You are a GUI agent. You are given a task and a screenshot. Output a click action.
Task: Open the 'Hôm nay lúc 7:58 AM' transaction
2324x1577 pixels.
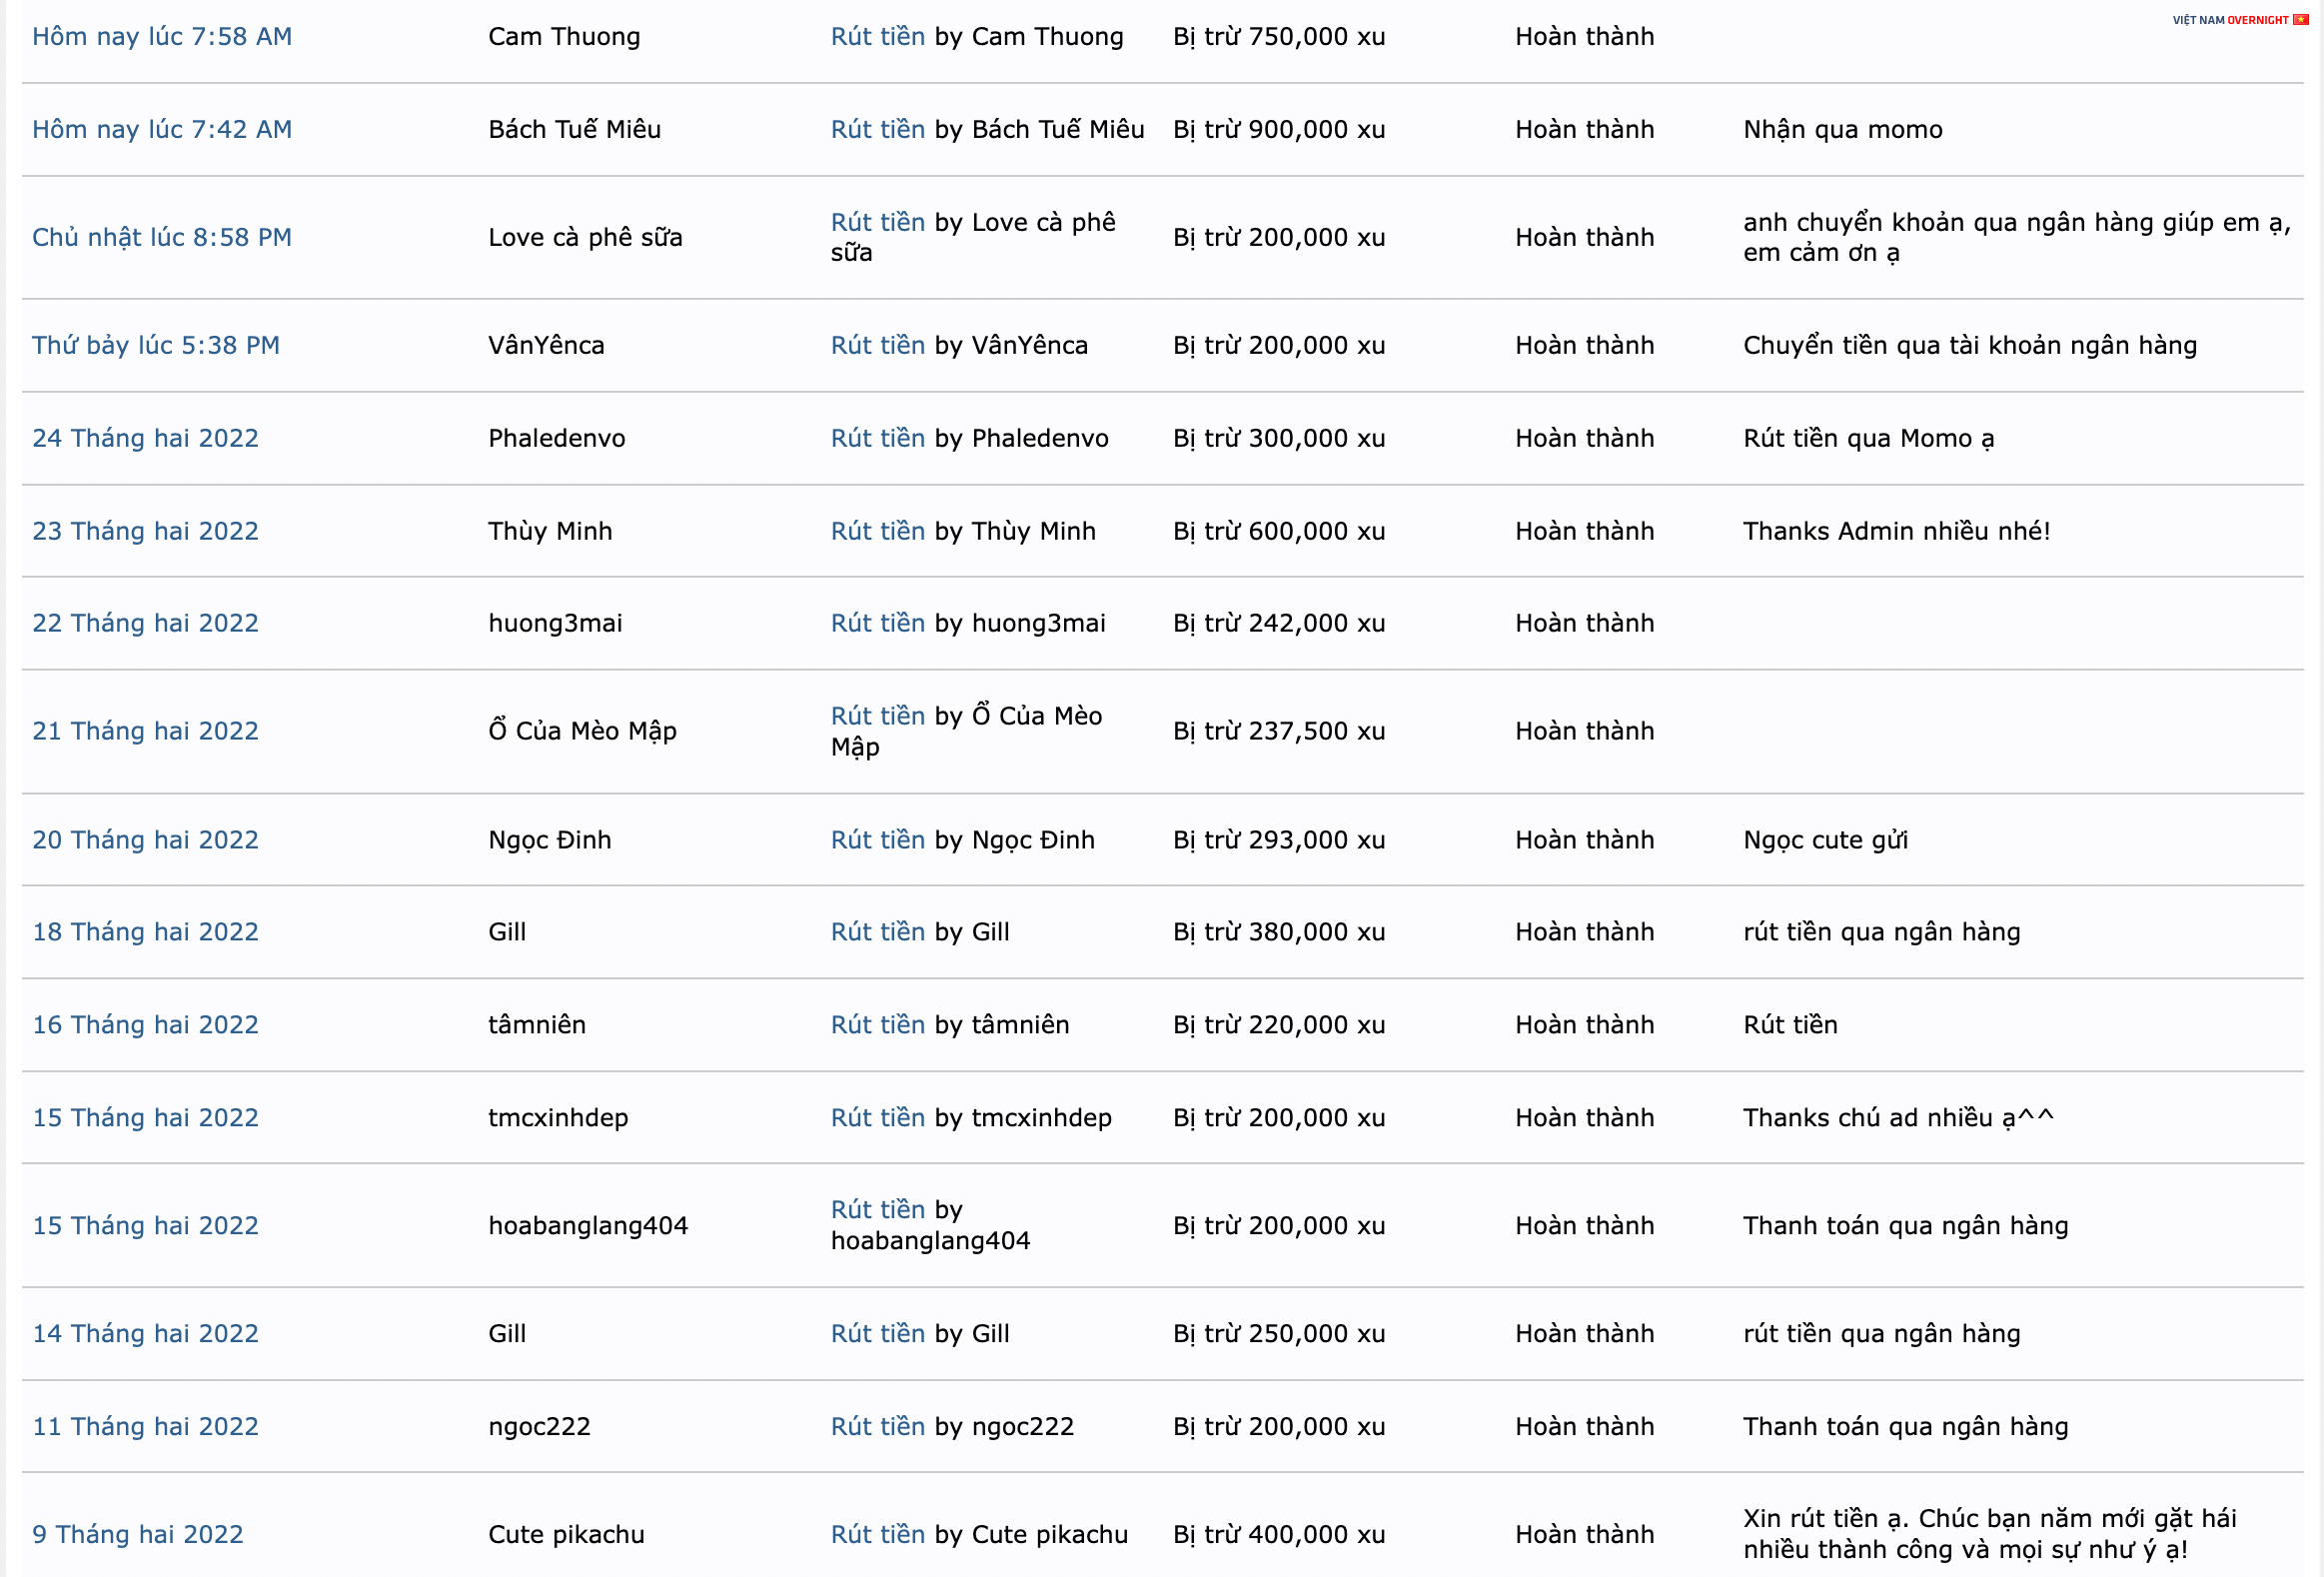(x=162, y=37)
